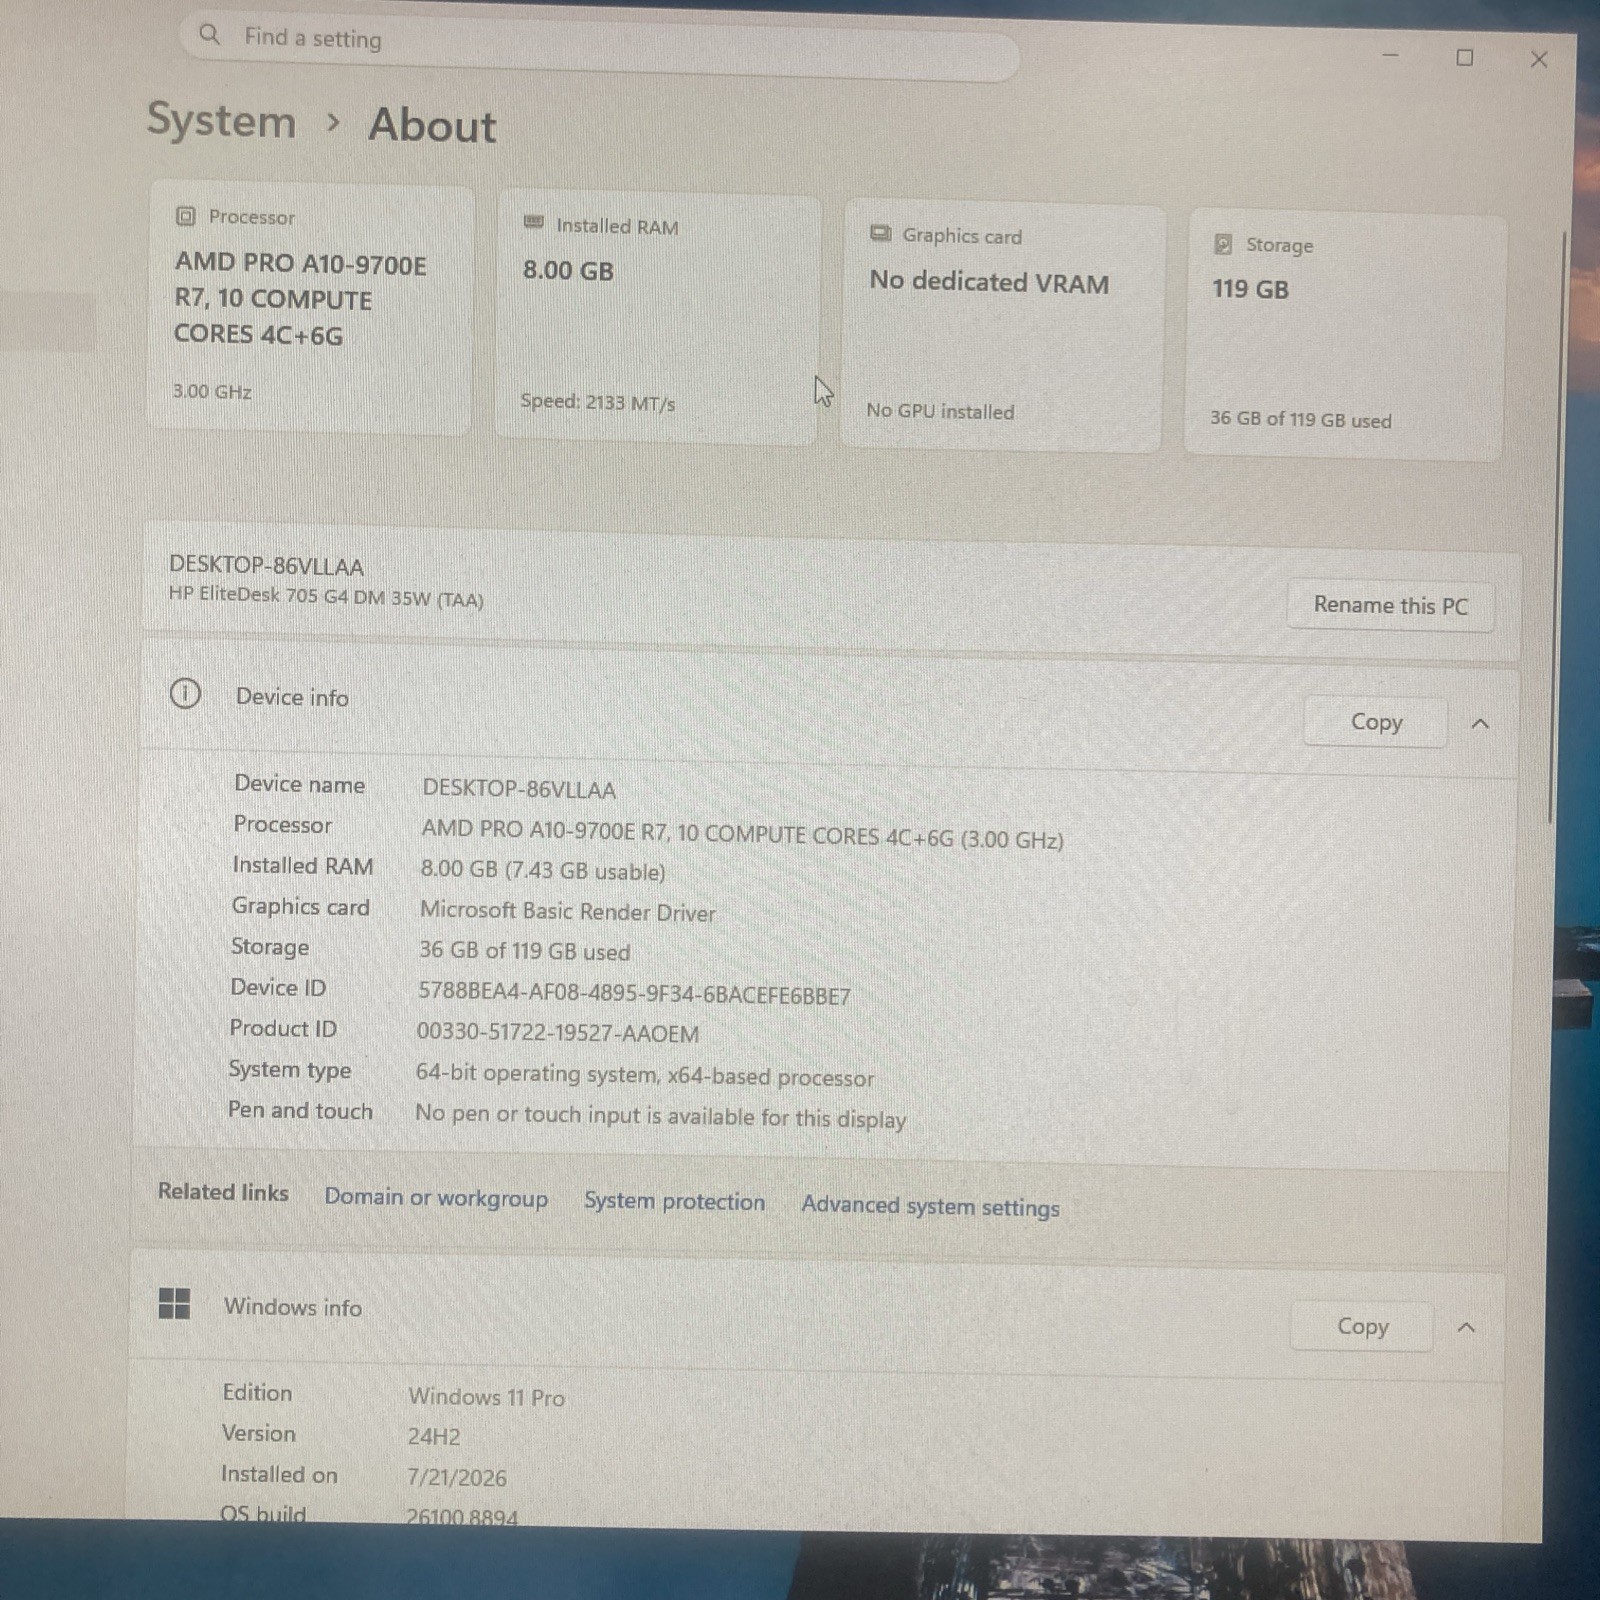Image resolution: width=1600 pixels, height=1600 pixels.
Task: Click the Product ID value 00330-51722-19527-AAOEM
Action: [558, 1033]
